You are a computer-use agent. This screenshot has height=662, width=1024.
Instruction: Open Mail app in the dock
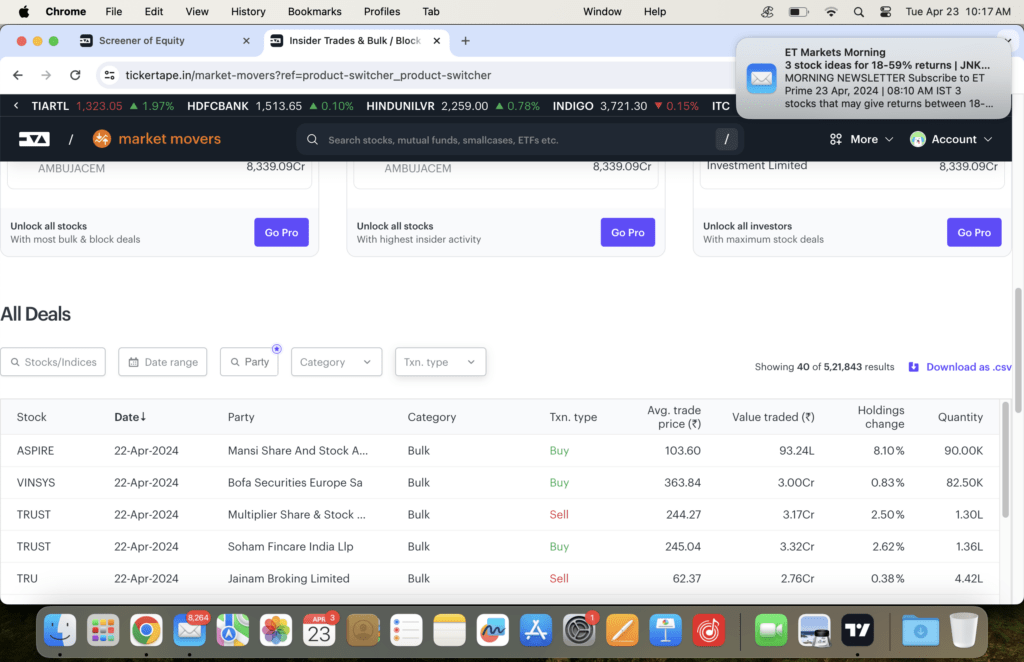[189, 630]
